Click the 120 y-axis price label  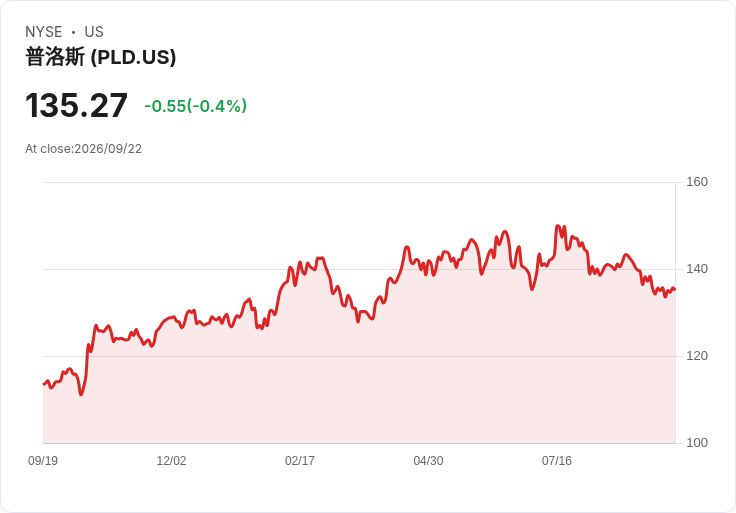pos(697,356)
